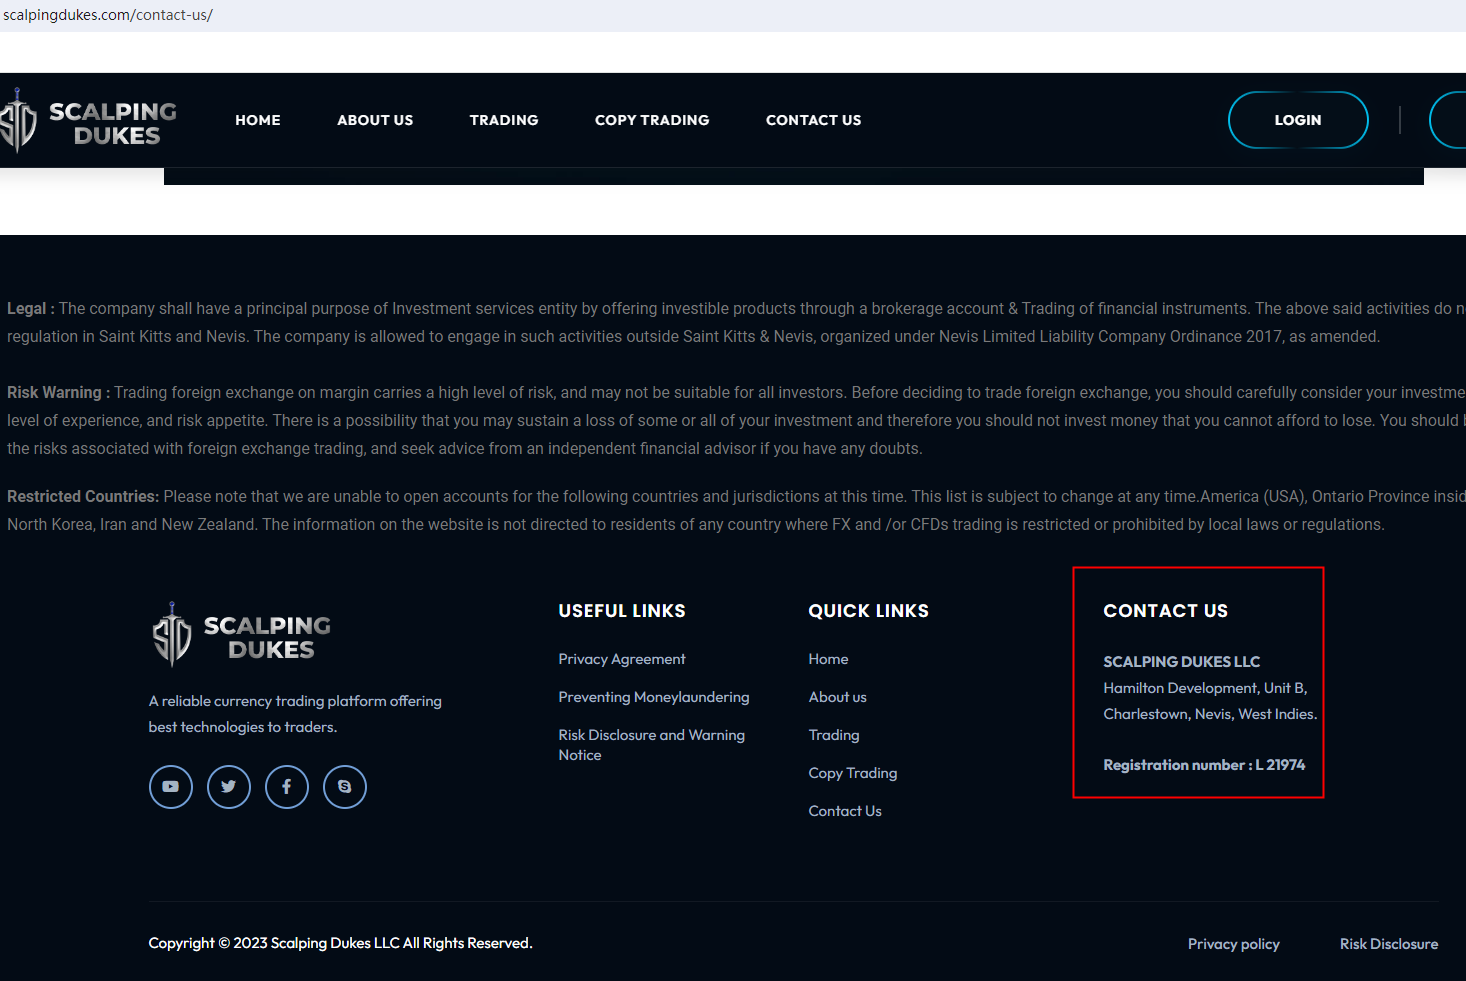The height and width of the screenshot is (981, 1466).
Task: Open the Preventing Moneylaundering link
Action: pyautogui.click(x=654, y=697)
